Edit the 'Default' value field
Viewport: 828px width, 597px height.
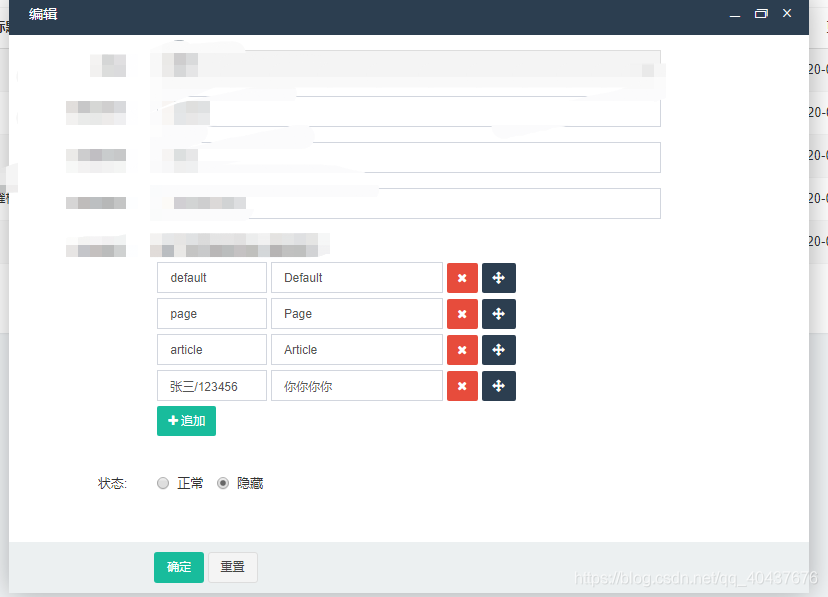pos(357,278)
